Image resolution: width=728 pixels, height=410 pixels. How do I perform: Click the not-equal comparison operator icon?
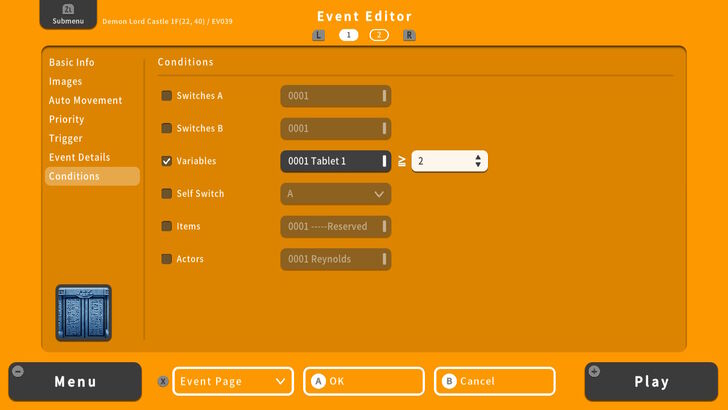point(402,161)
